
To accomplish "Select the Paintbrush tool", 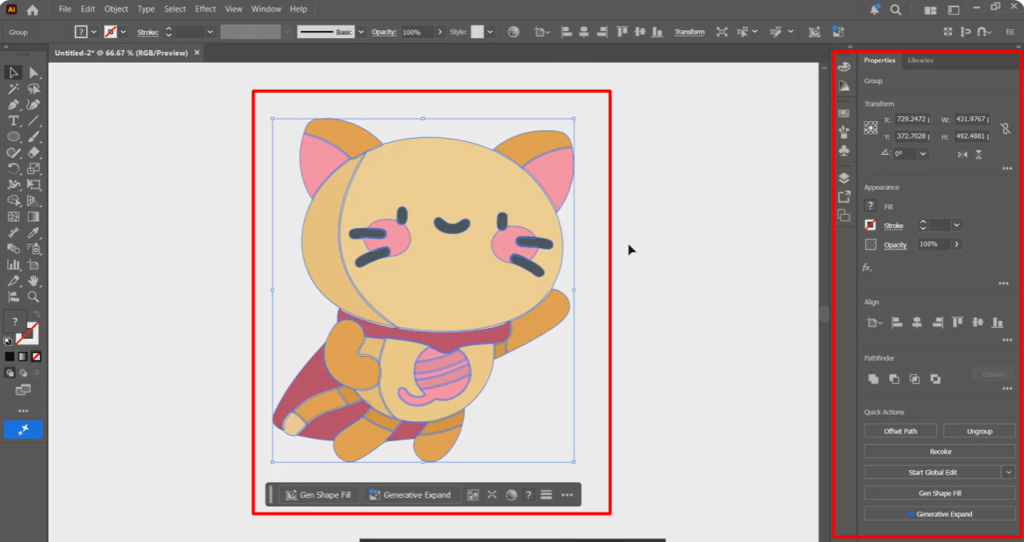I will click(33, 136).
